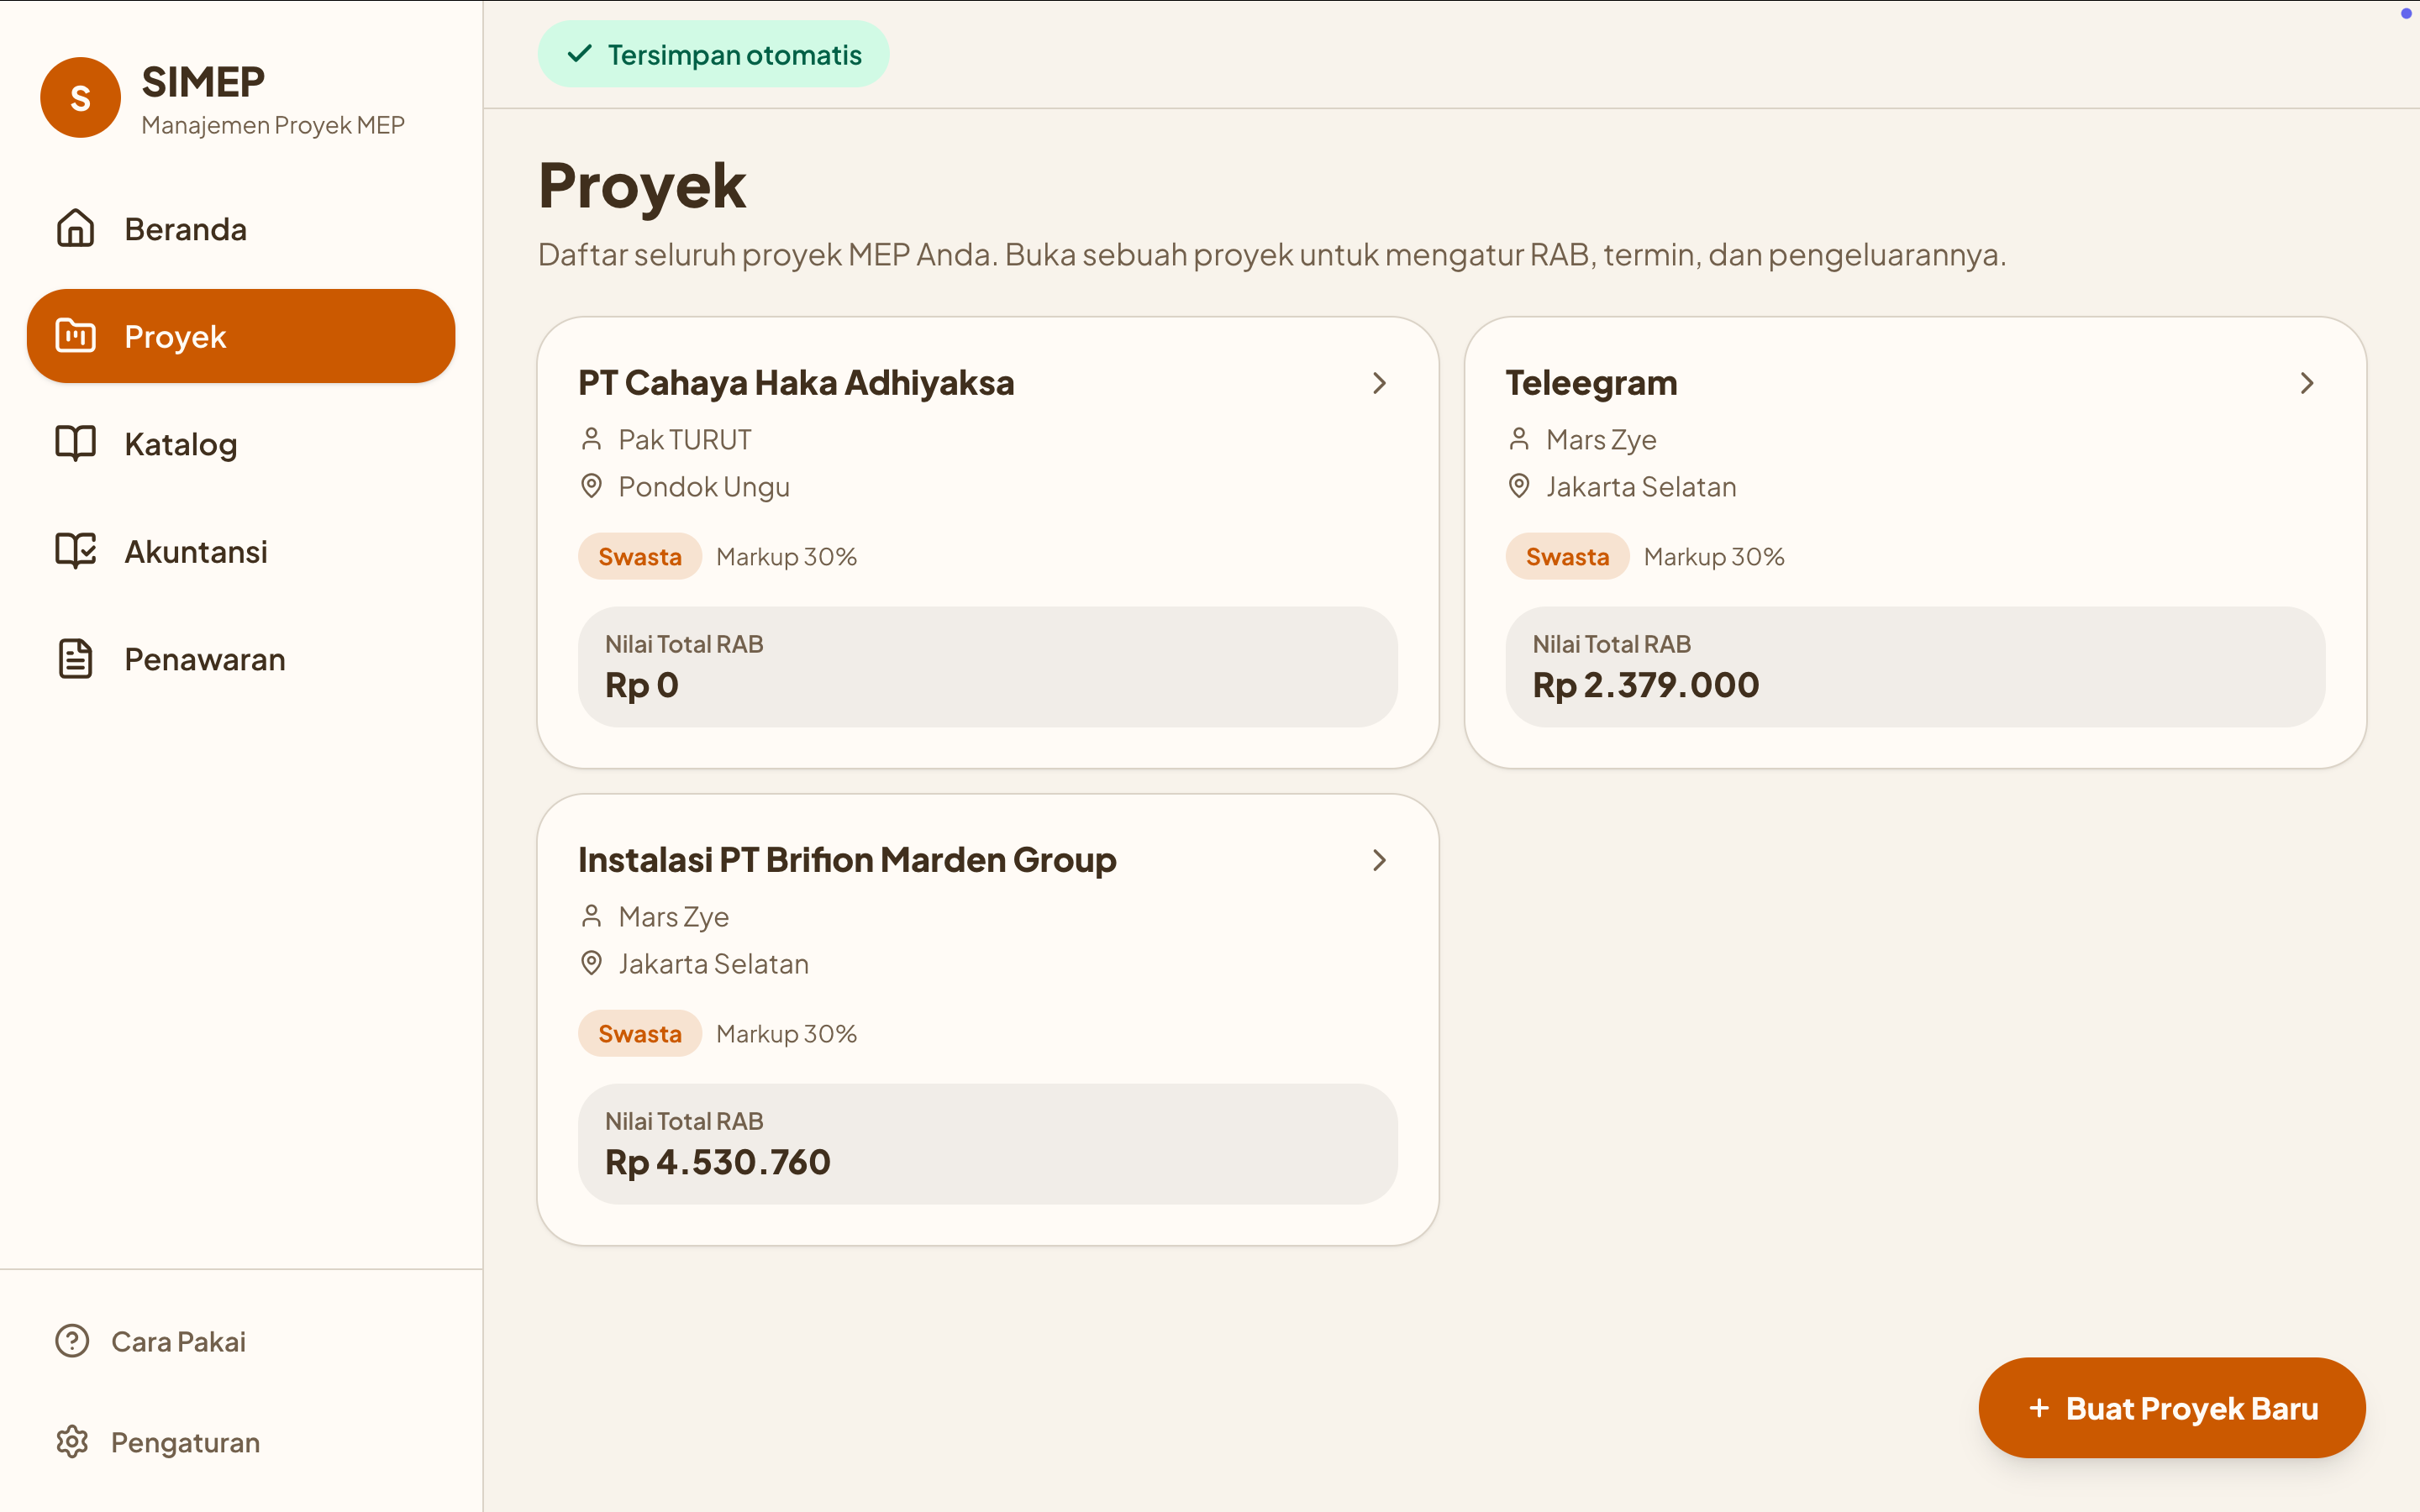Go to Beranda in the sidebar
2420x1512 pixels.
coord(241,228)
